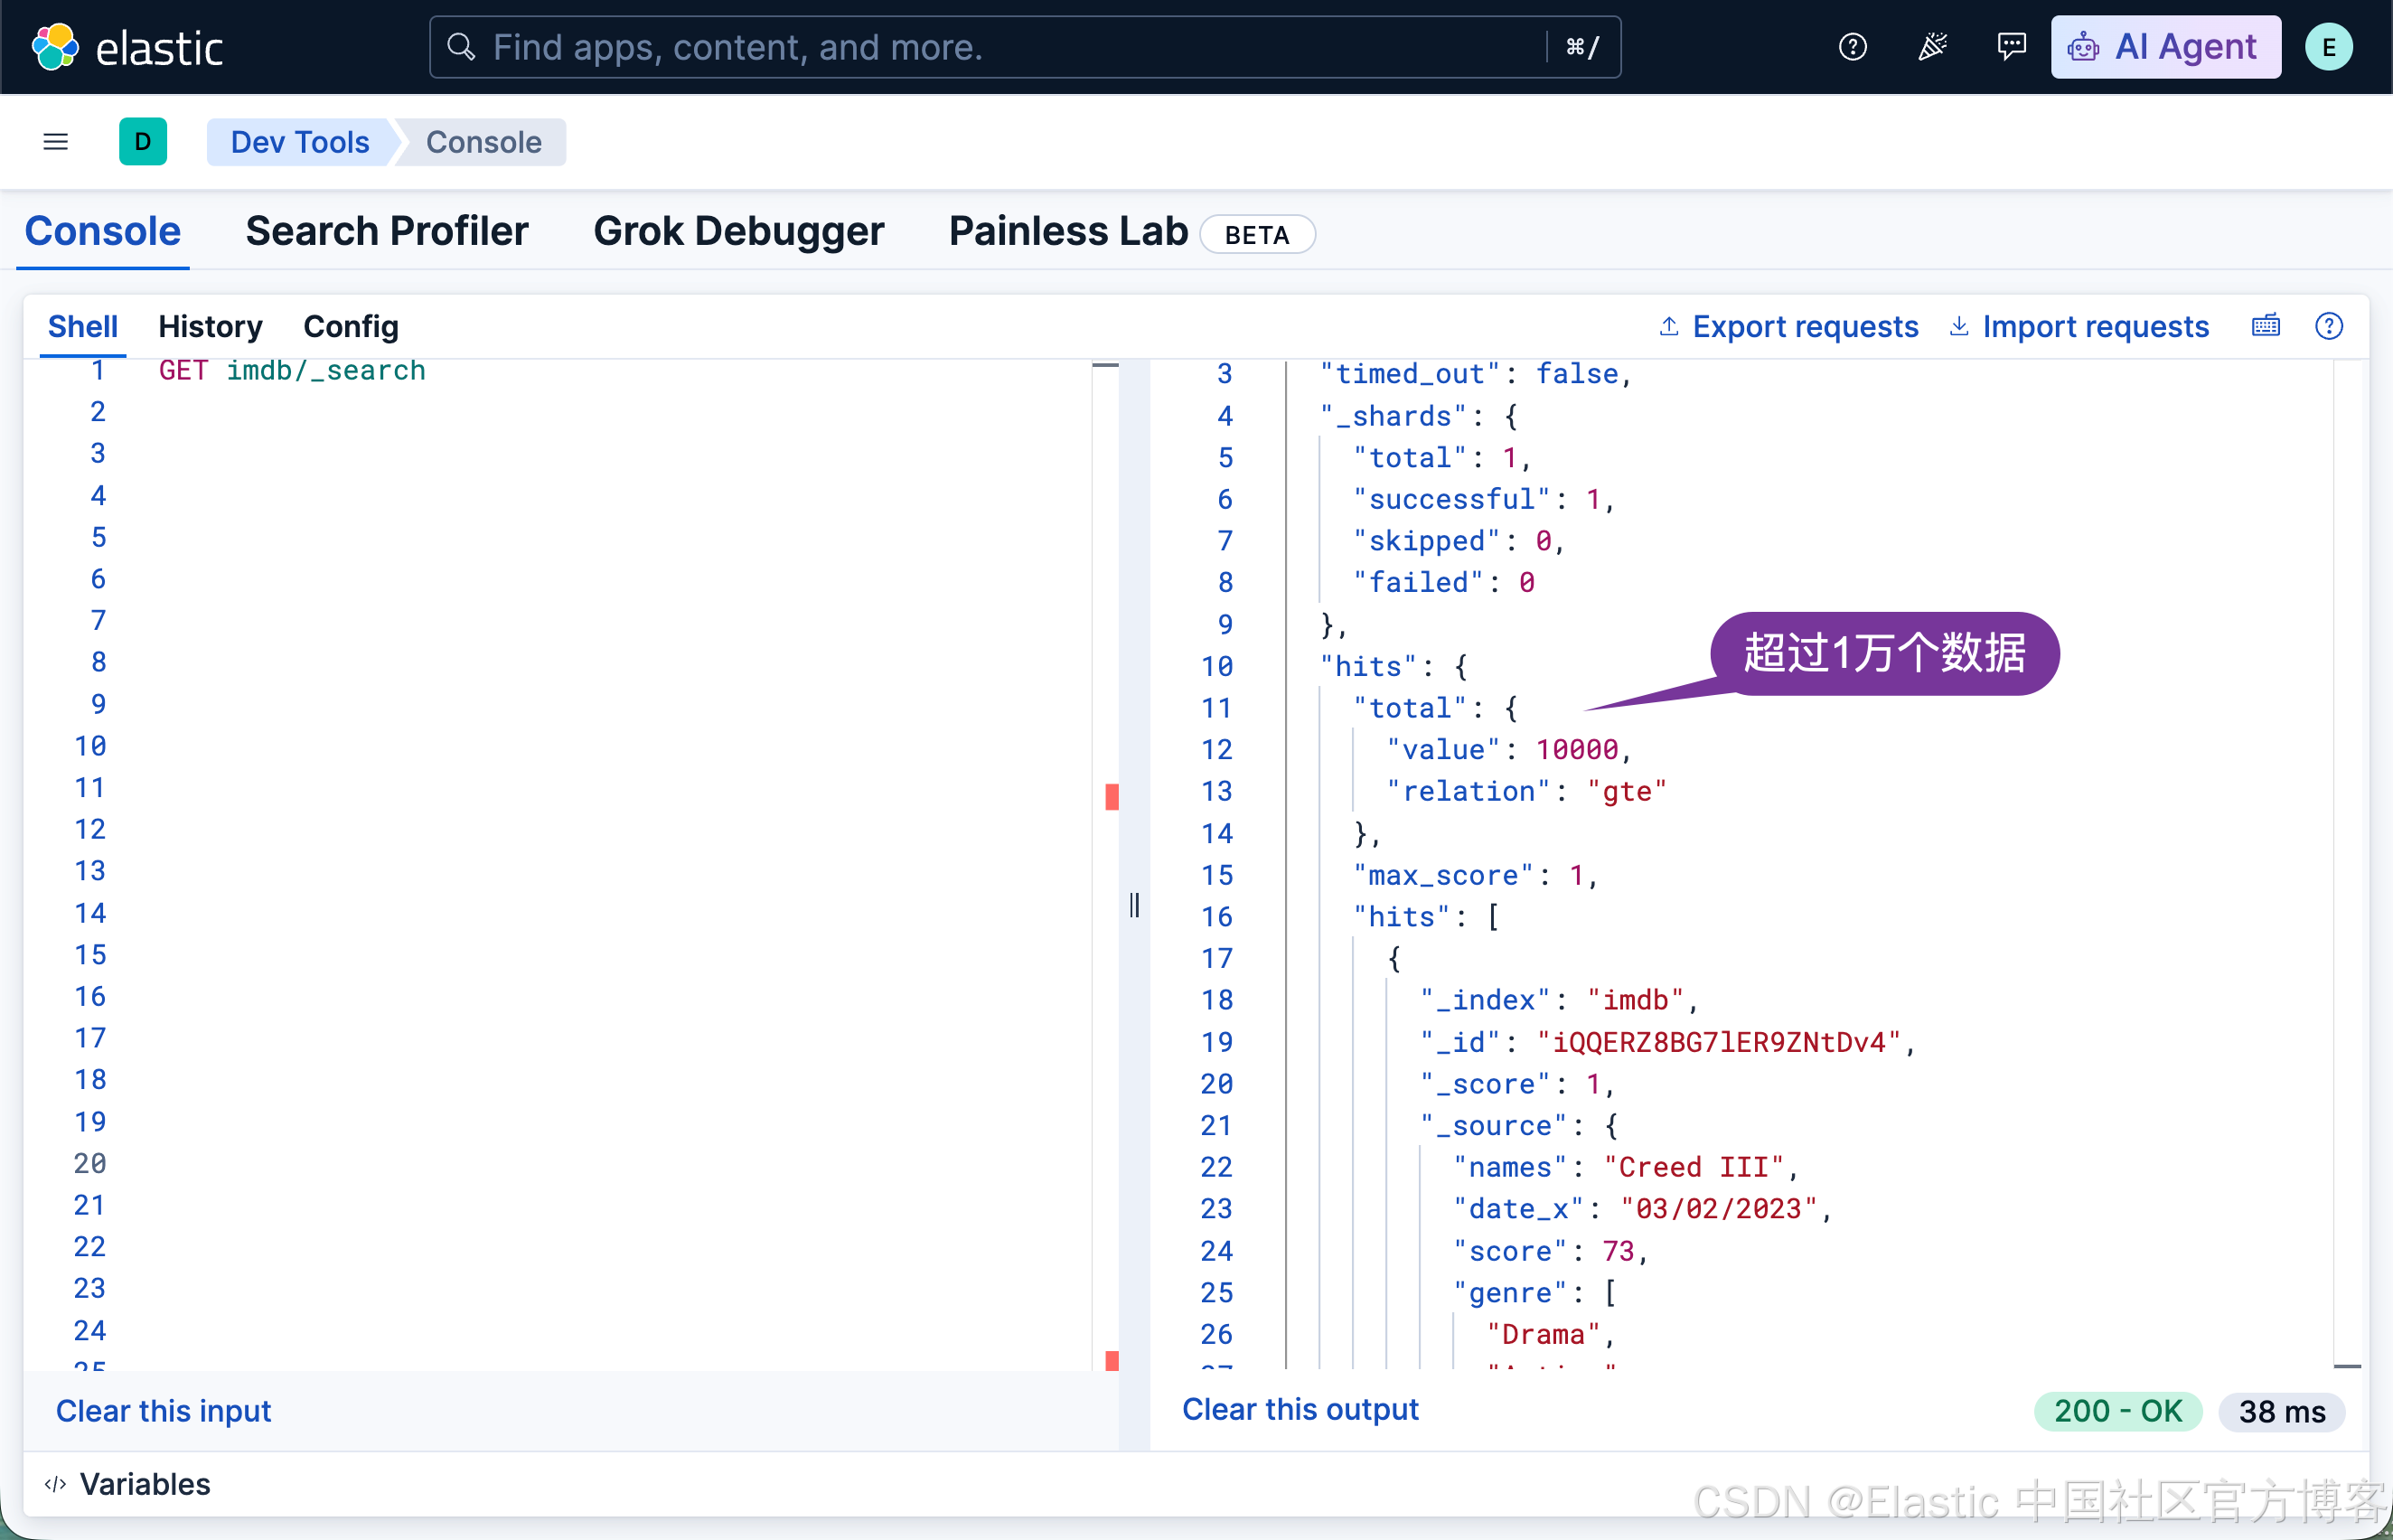Select the Console tab
2393x1540 pixels.
[x=102, y=231]
